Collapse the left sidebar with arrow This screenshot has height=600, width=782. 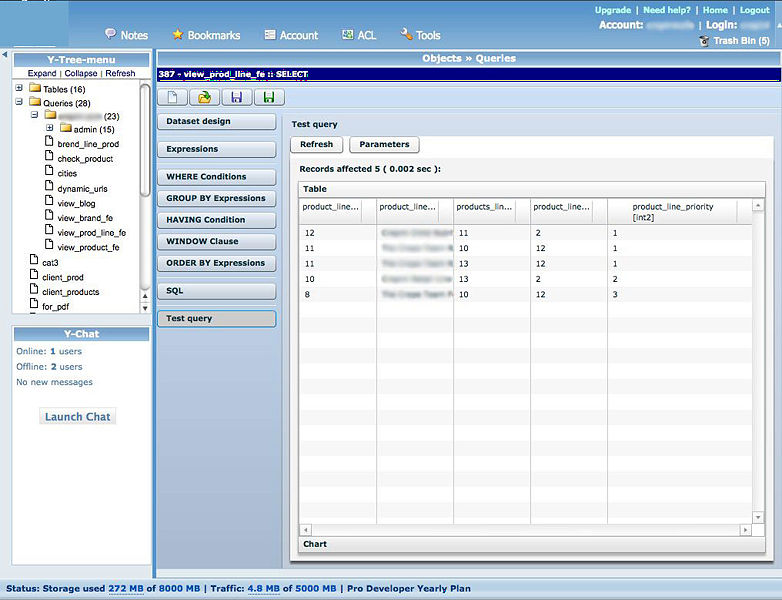pos(4,55)
